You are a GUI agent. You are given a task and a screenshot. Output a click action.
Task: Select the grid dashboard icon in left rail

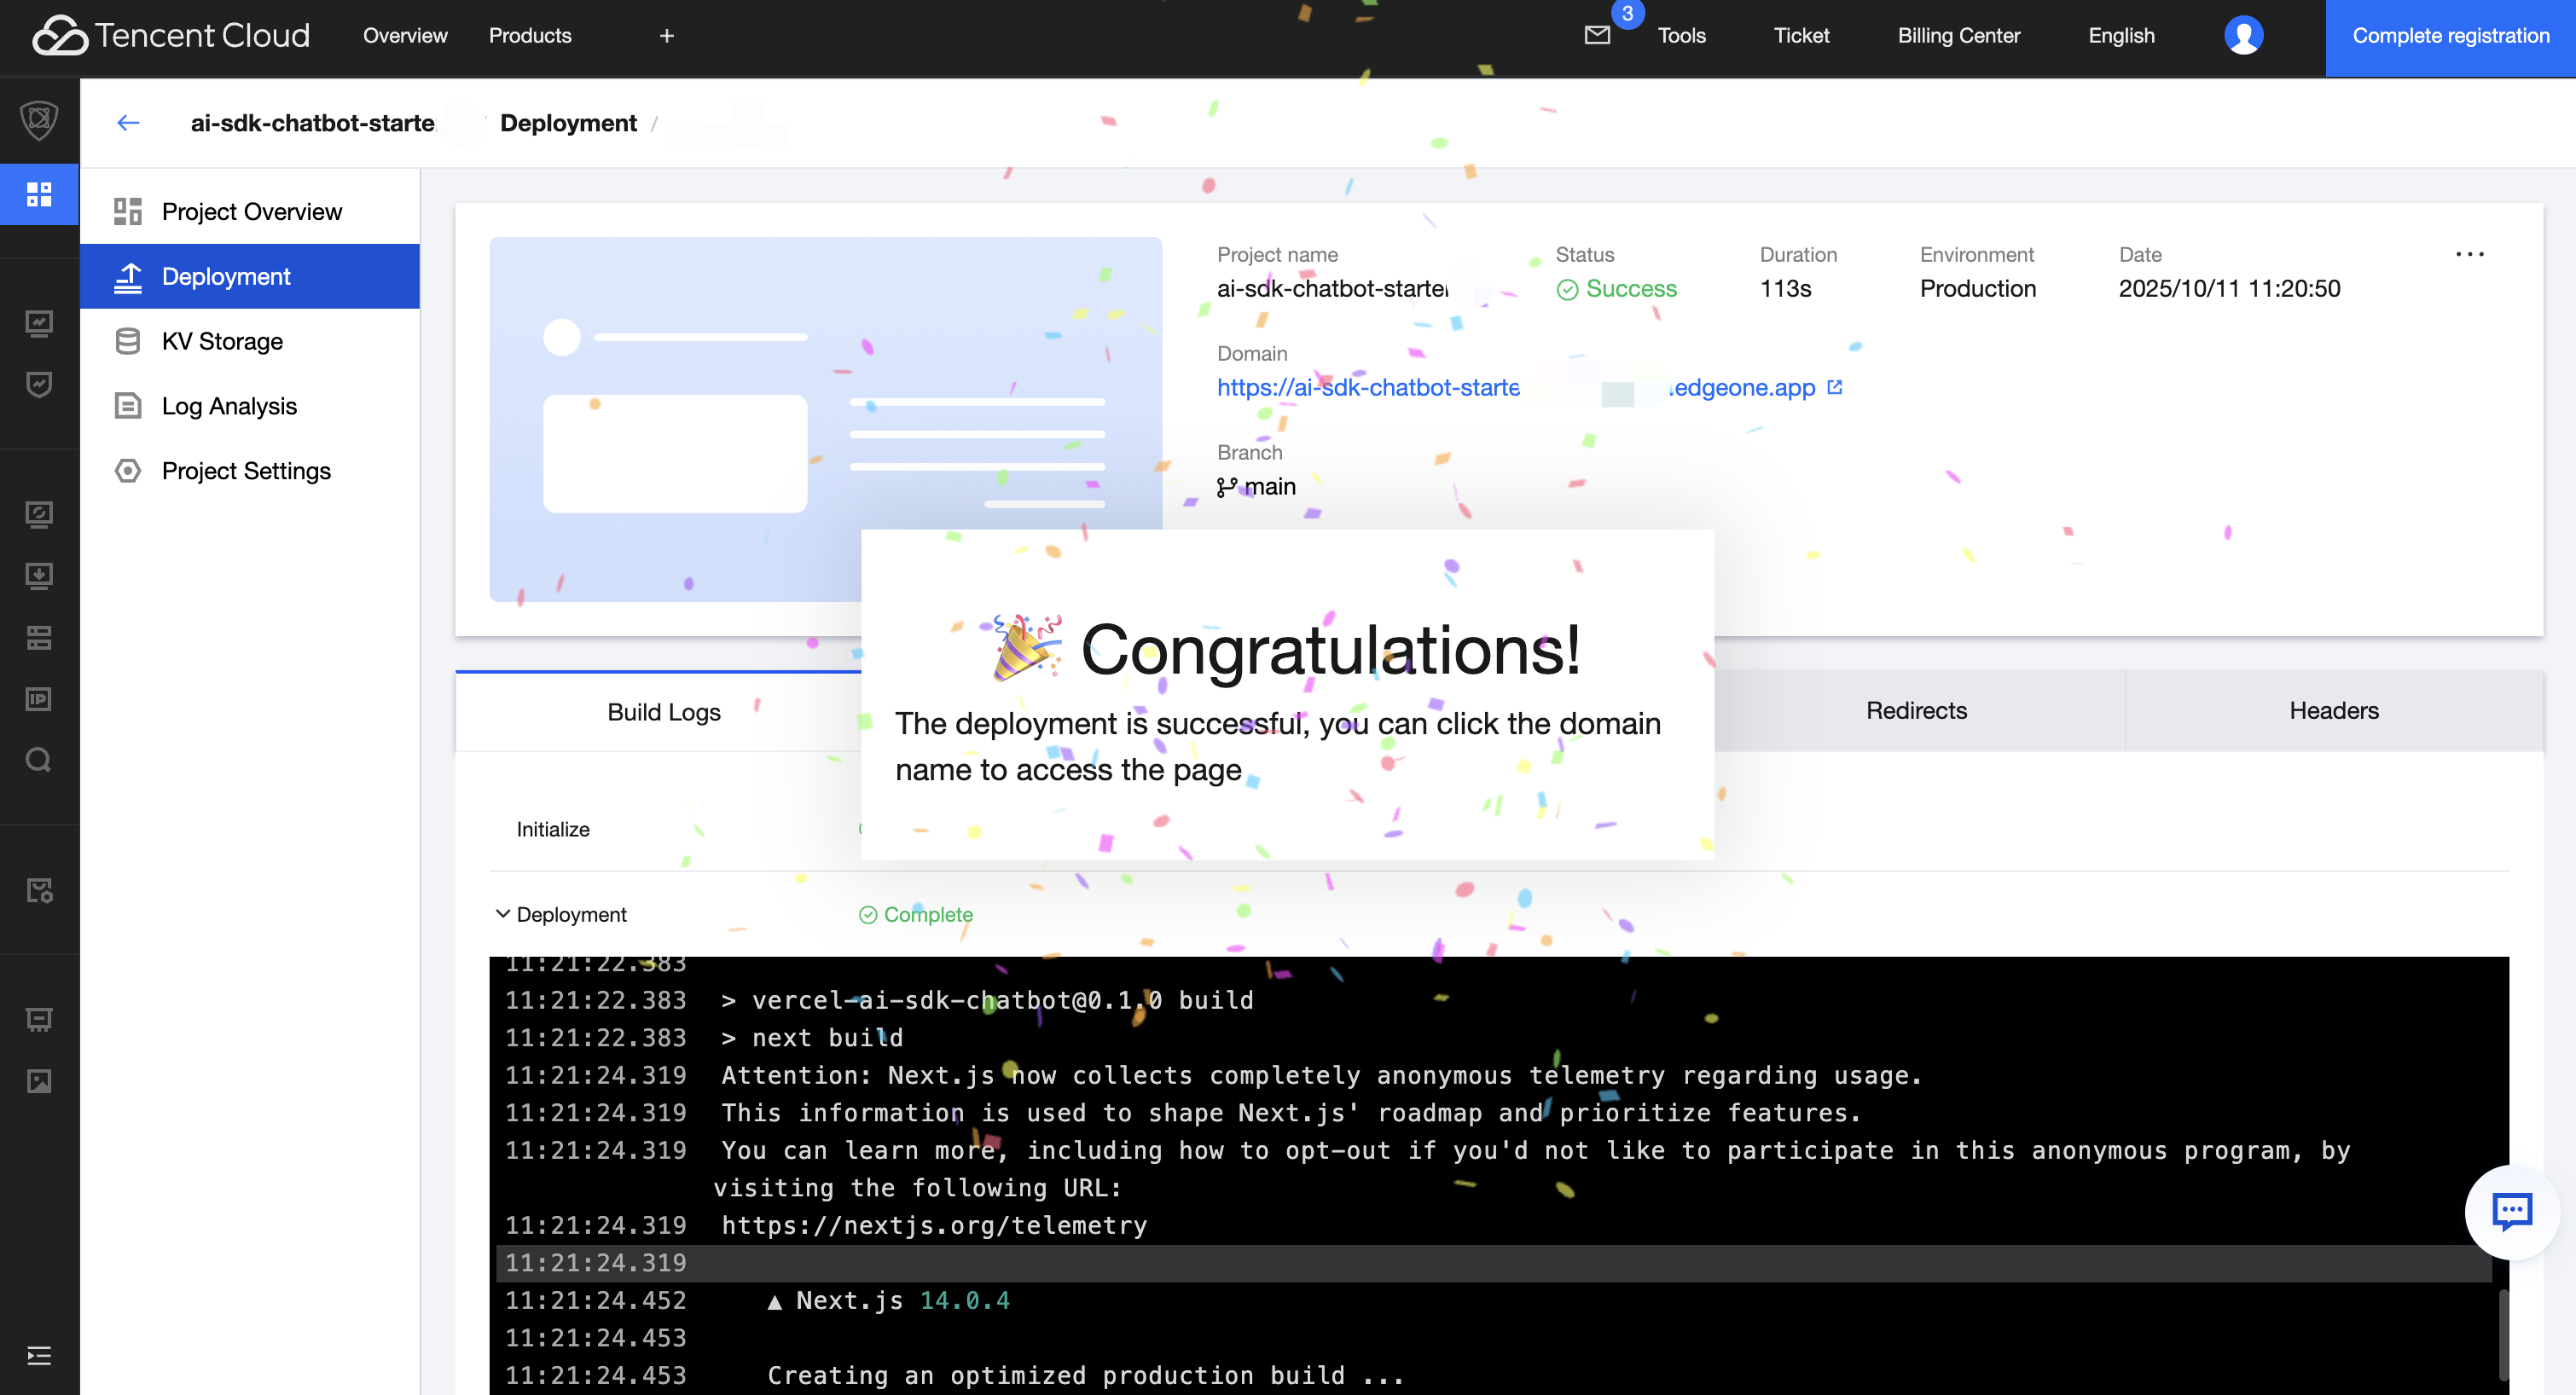[39, 194]
